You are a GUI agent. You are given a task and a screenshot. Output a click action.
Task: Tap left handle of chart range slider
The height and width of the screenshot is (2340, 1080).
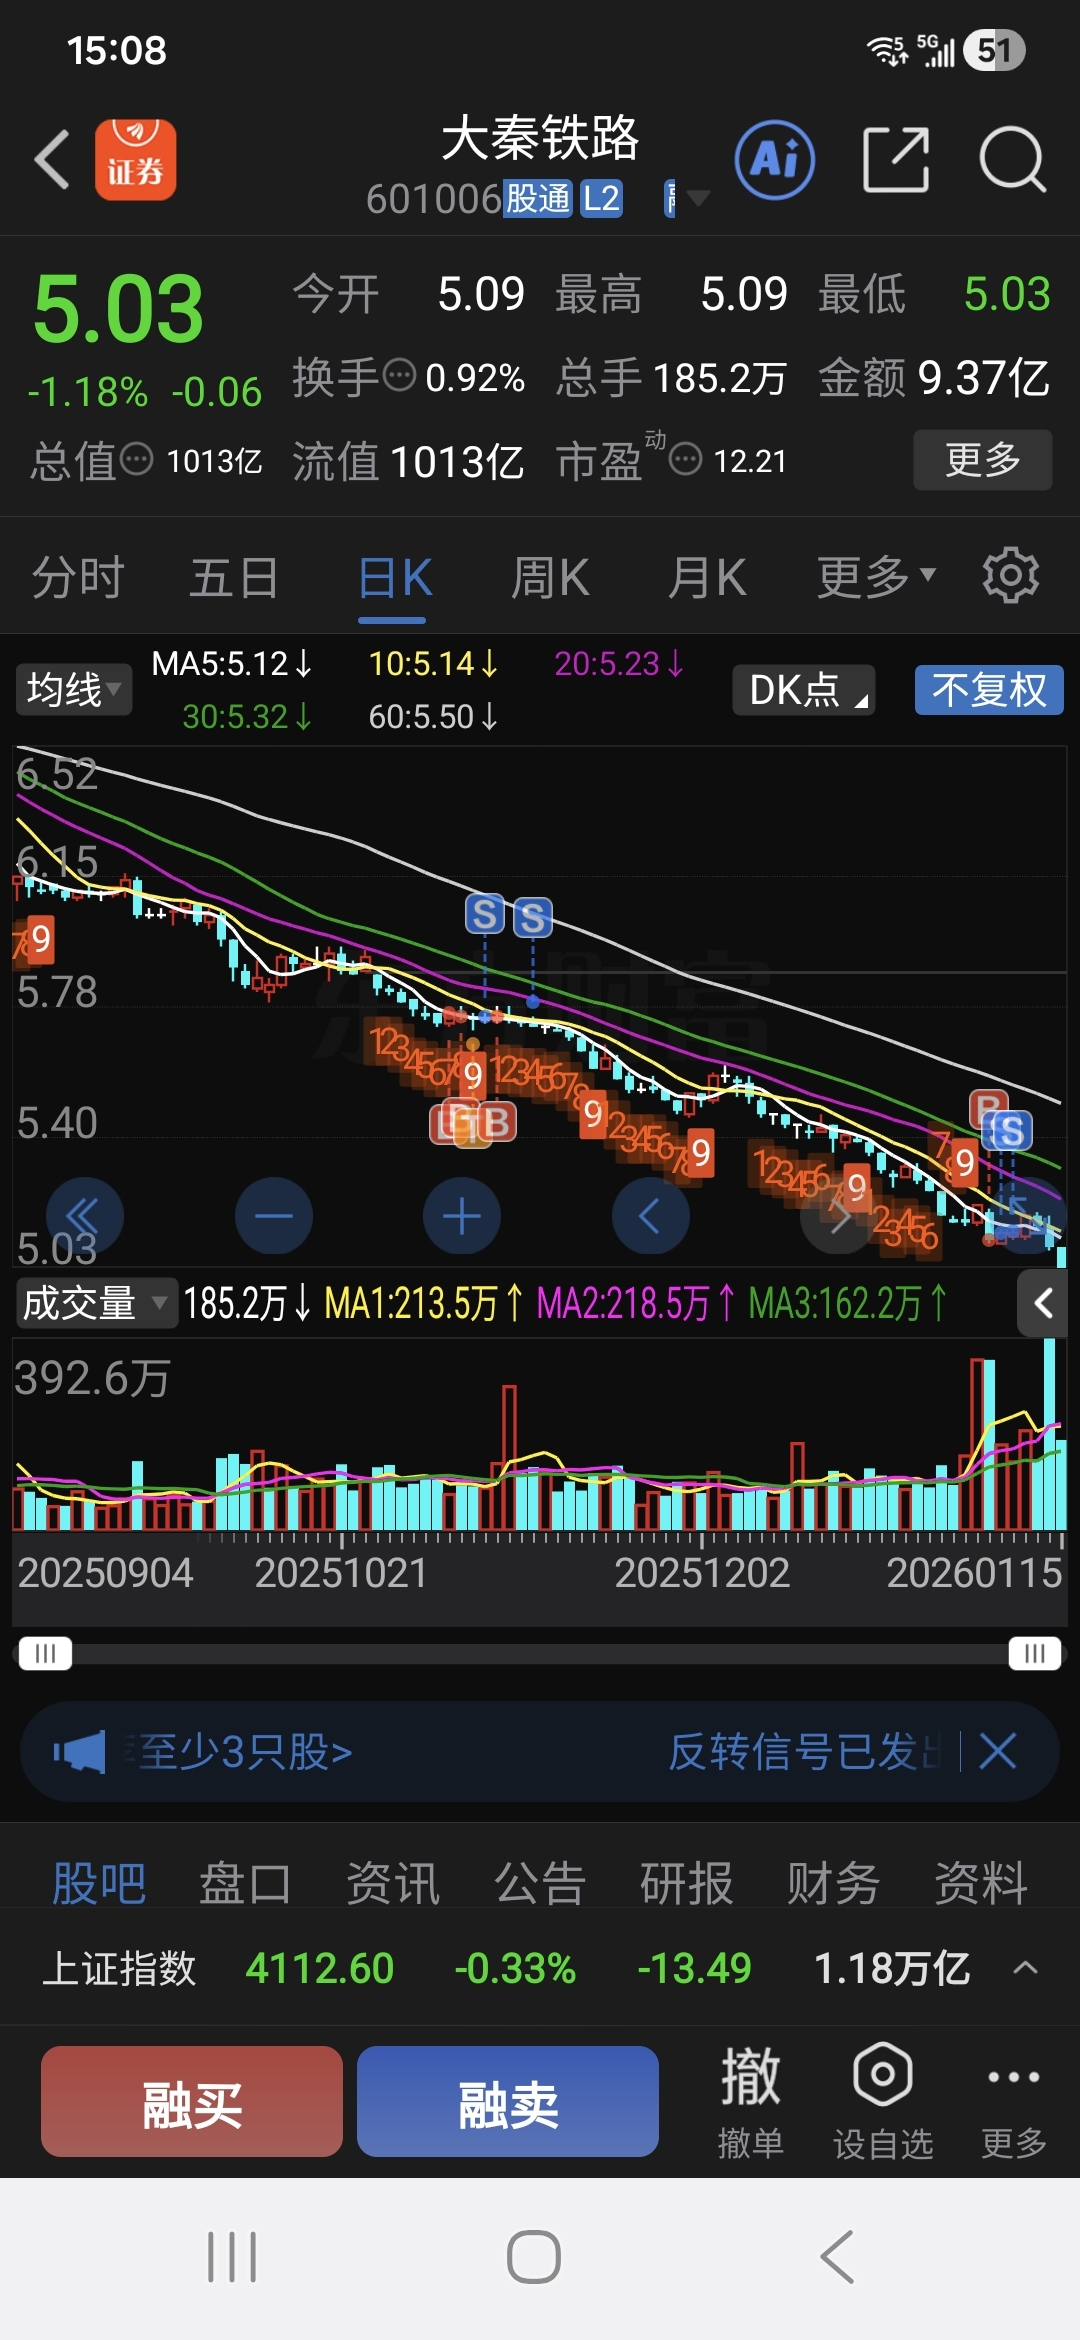click(45, 1653)
